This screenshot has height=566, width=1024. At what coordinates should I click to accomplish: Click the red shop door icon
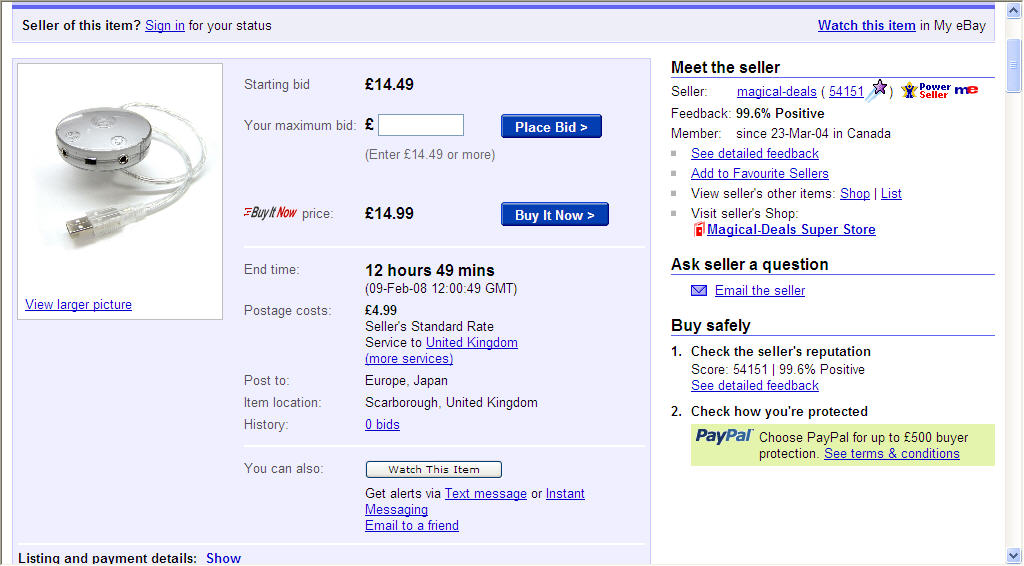click(x=699, y=230)
